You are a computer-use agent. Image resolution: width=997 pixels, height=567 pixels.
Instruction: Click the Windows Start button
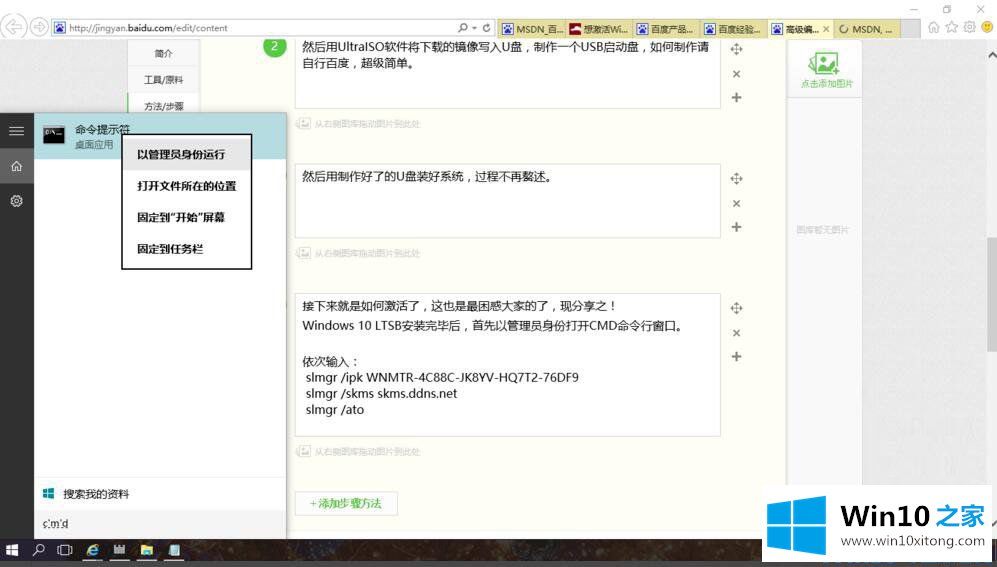(13, 550)
